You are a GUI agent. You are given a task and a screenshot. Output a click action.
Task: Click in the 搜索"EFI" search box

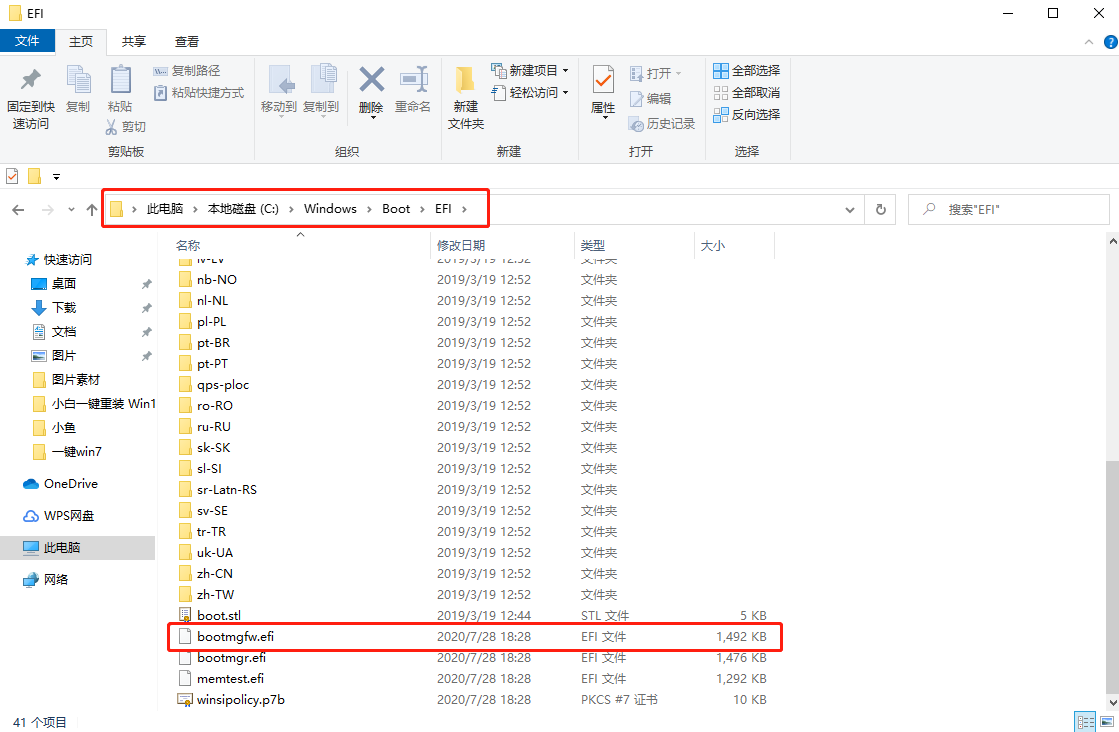1008,210
